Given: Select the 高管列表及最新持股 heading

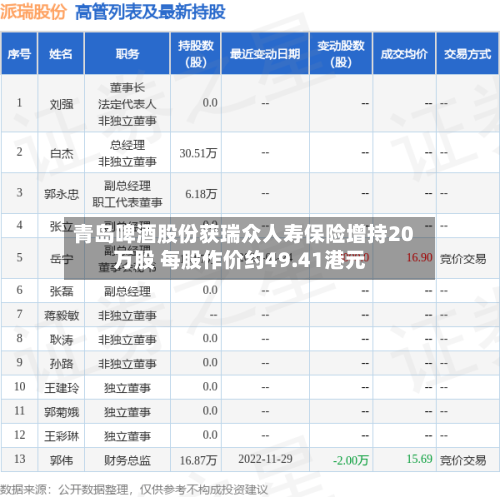Looking at the screenshot, I should click(x=150, y=12).
